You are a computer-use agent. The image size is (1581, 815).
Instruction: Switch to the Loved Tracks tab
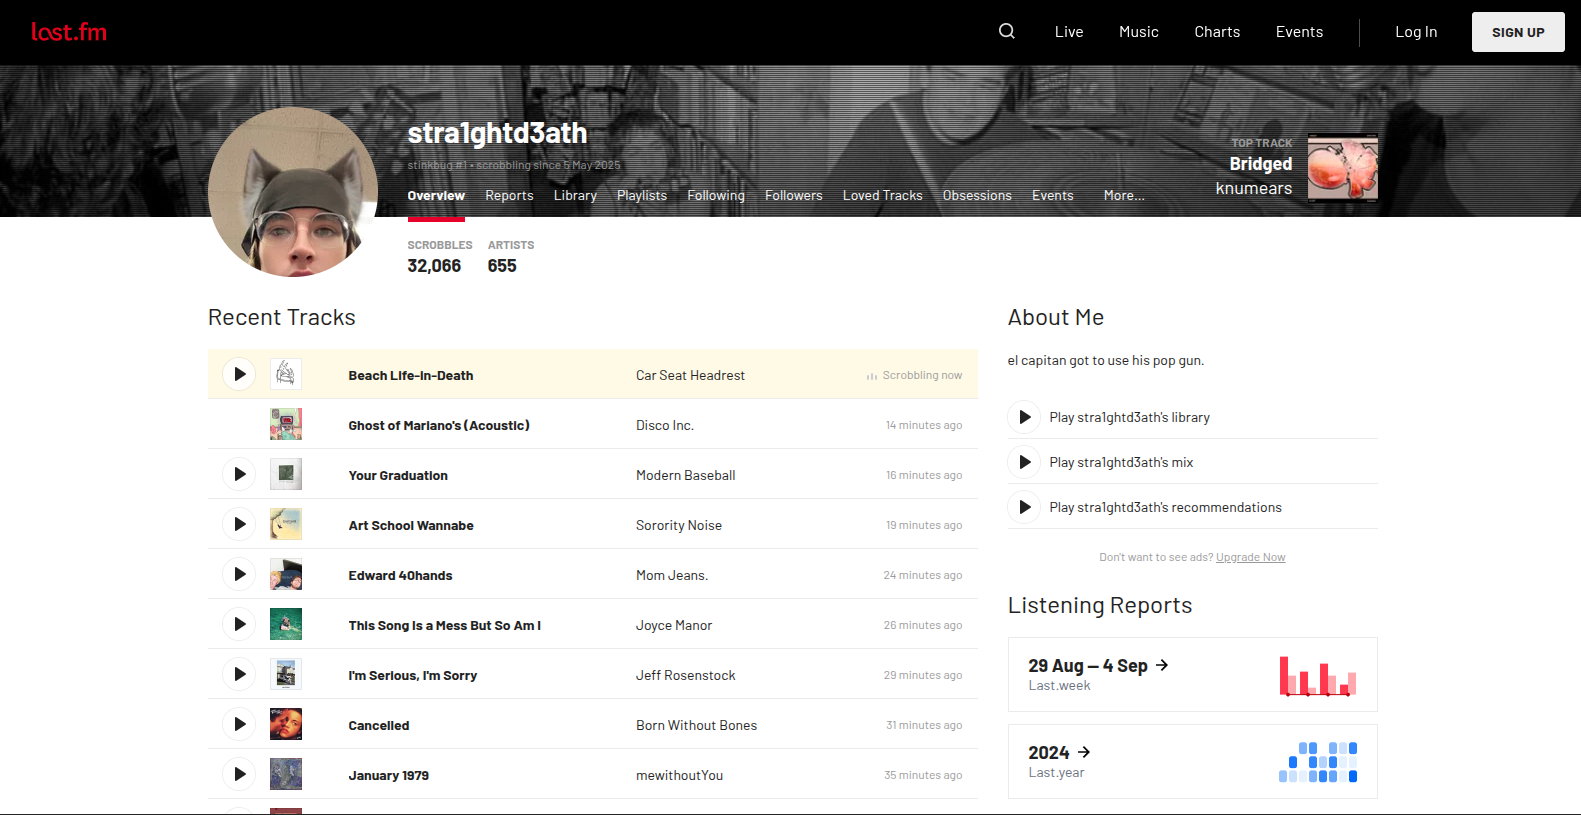[x=883, y=196]
